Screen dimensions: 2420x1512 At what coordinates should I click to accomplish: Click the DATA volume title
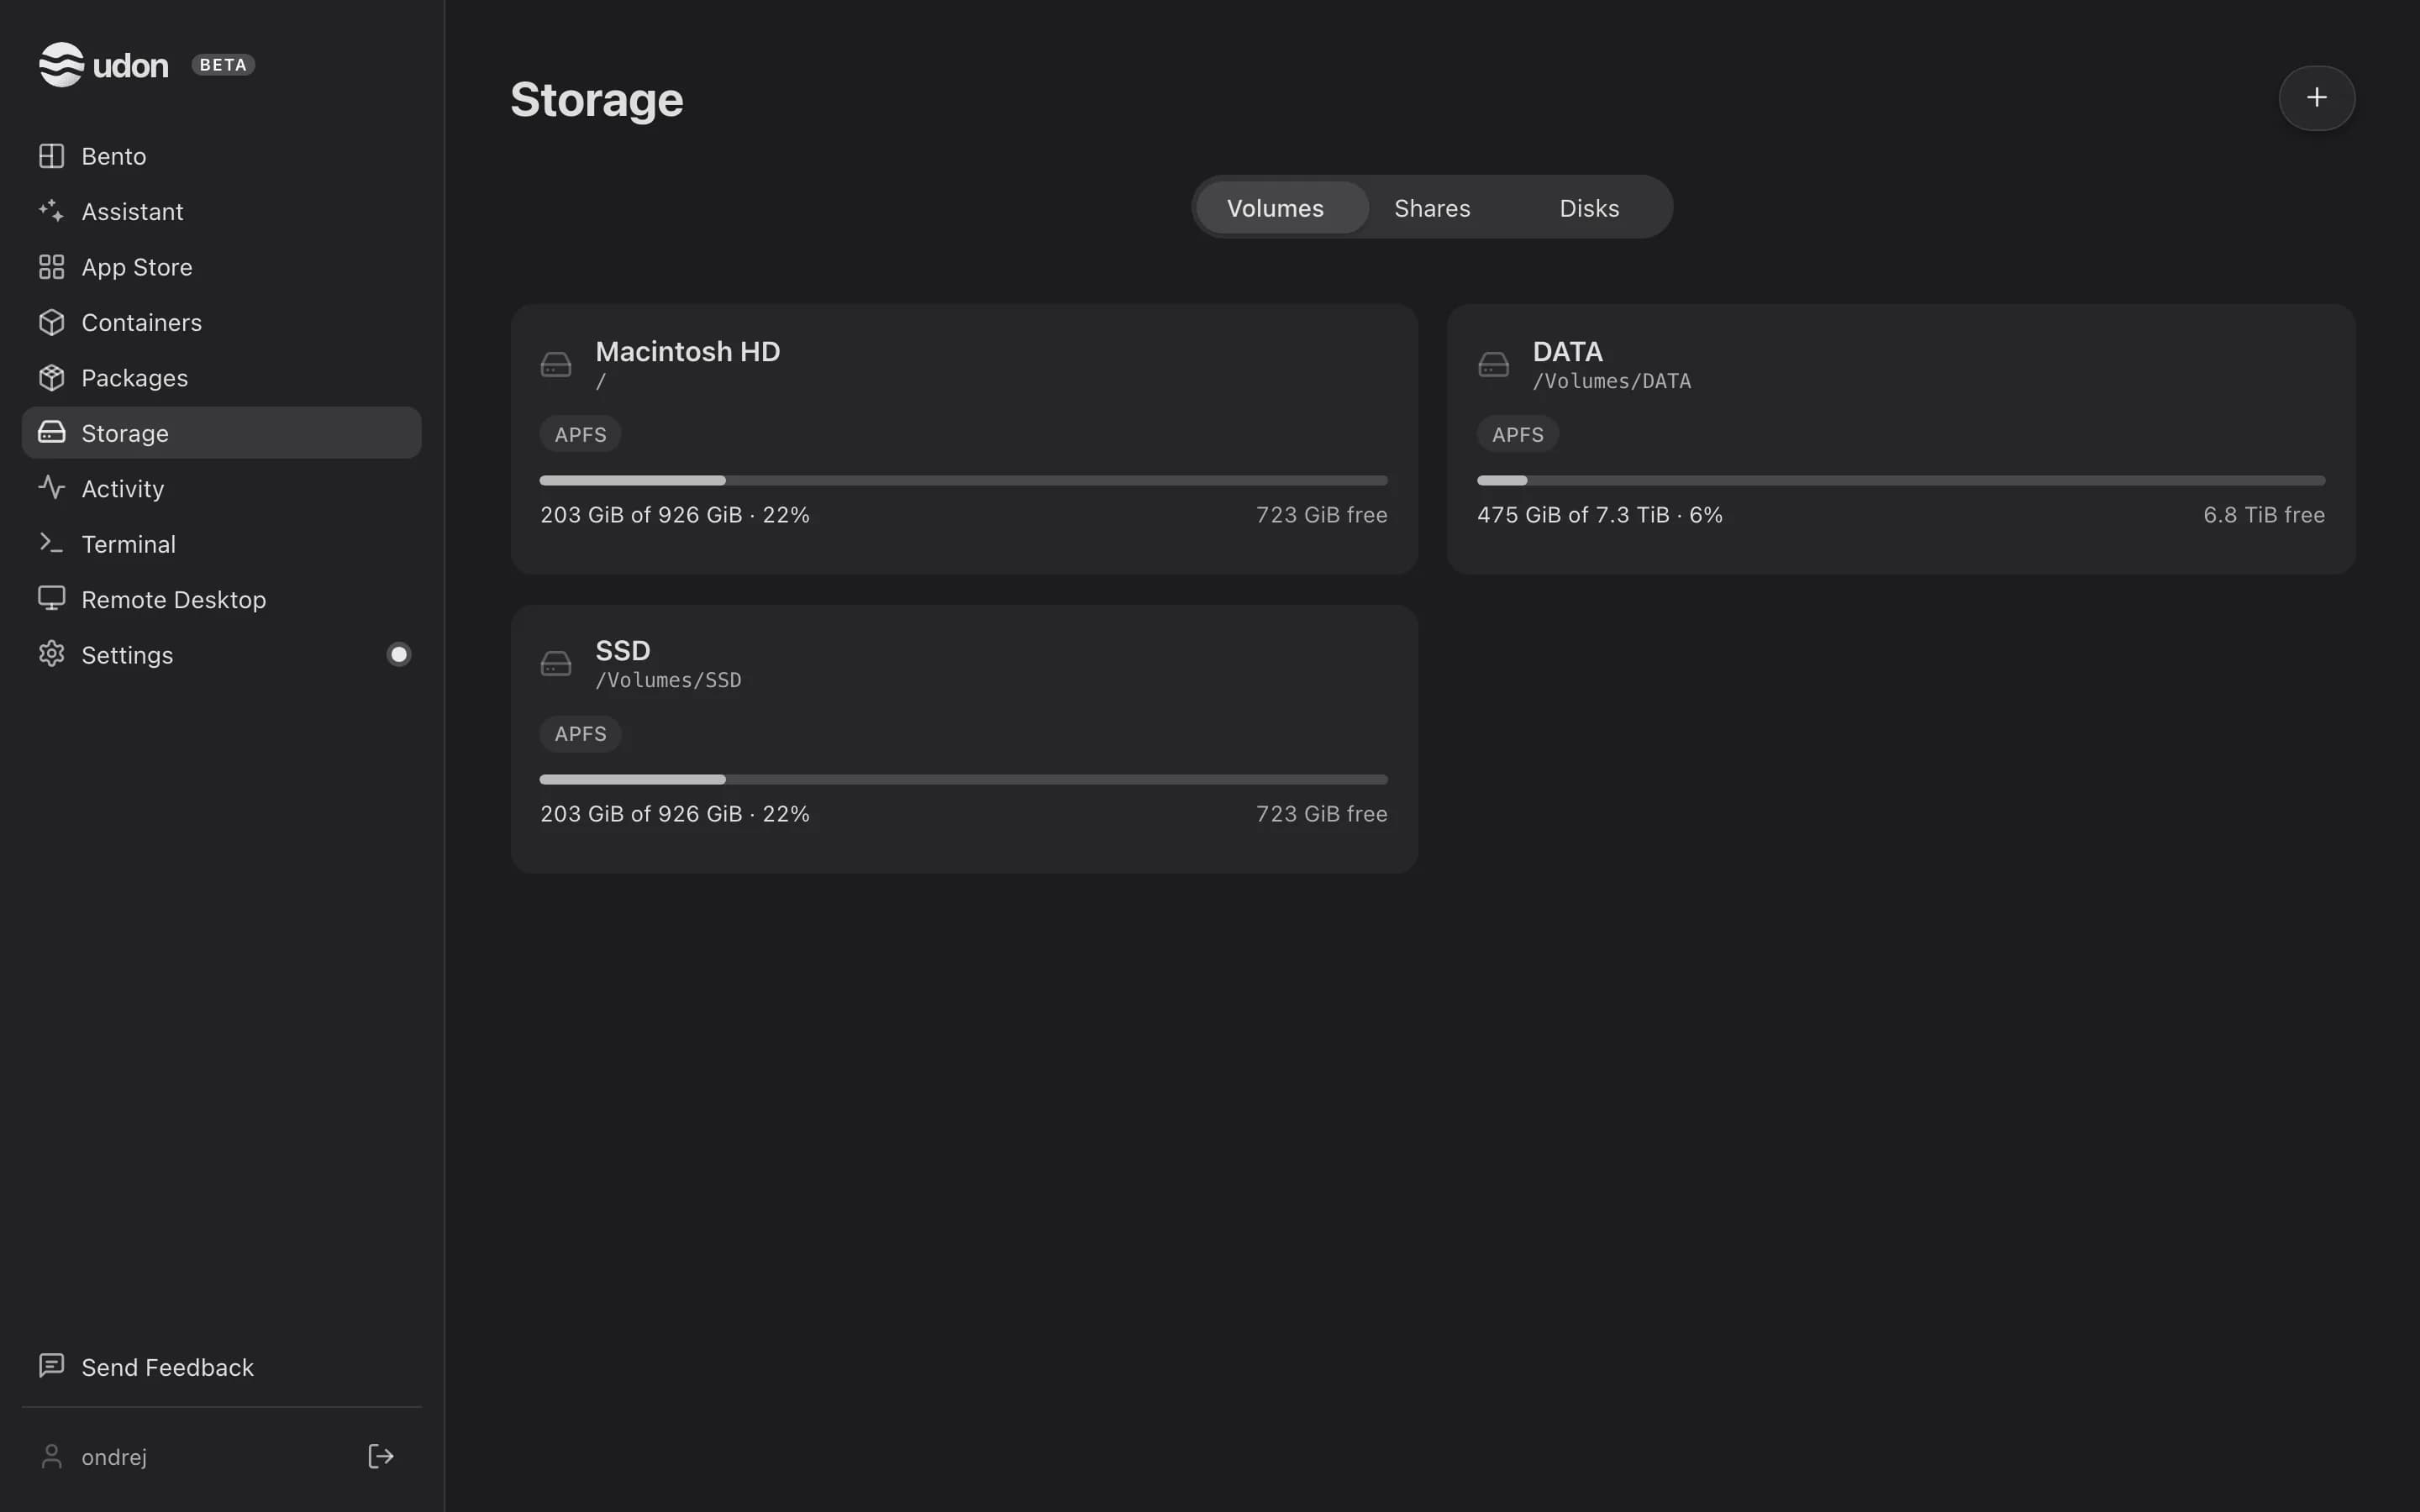[x=1567, y=352]
